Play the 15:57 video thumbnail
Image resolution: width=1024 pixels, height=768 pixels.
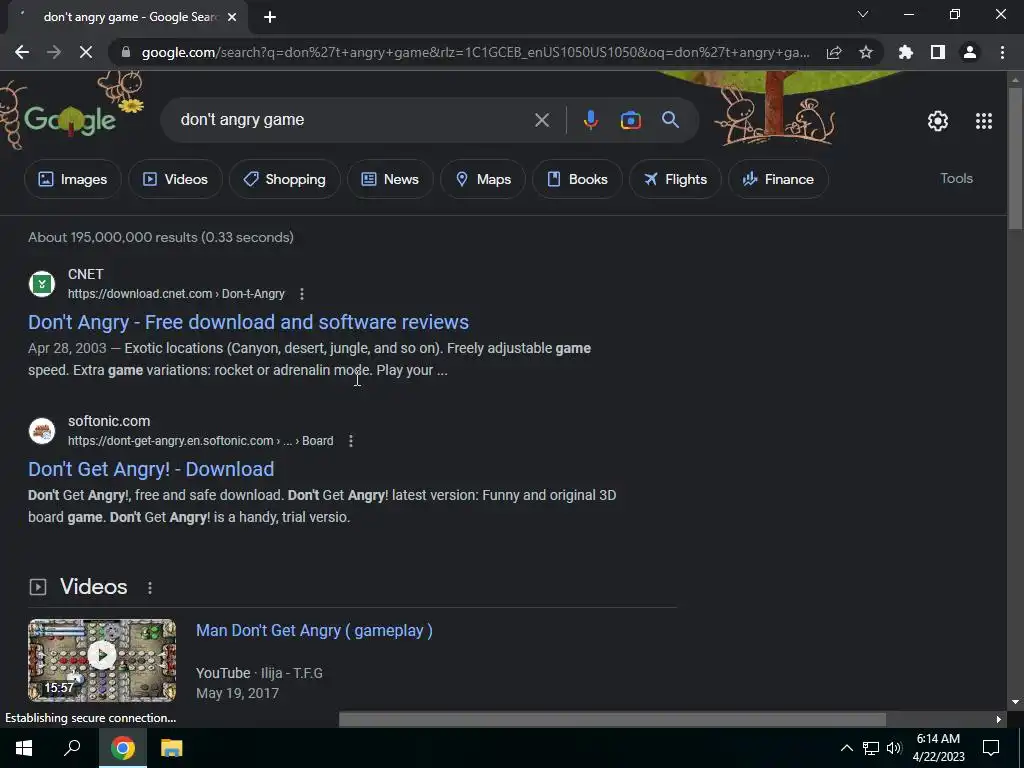click(x=102, y=660)
